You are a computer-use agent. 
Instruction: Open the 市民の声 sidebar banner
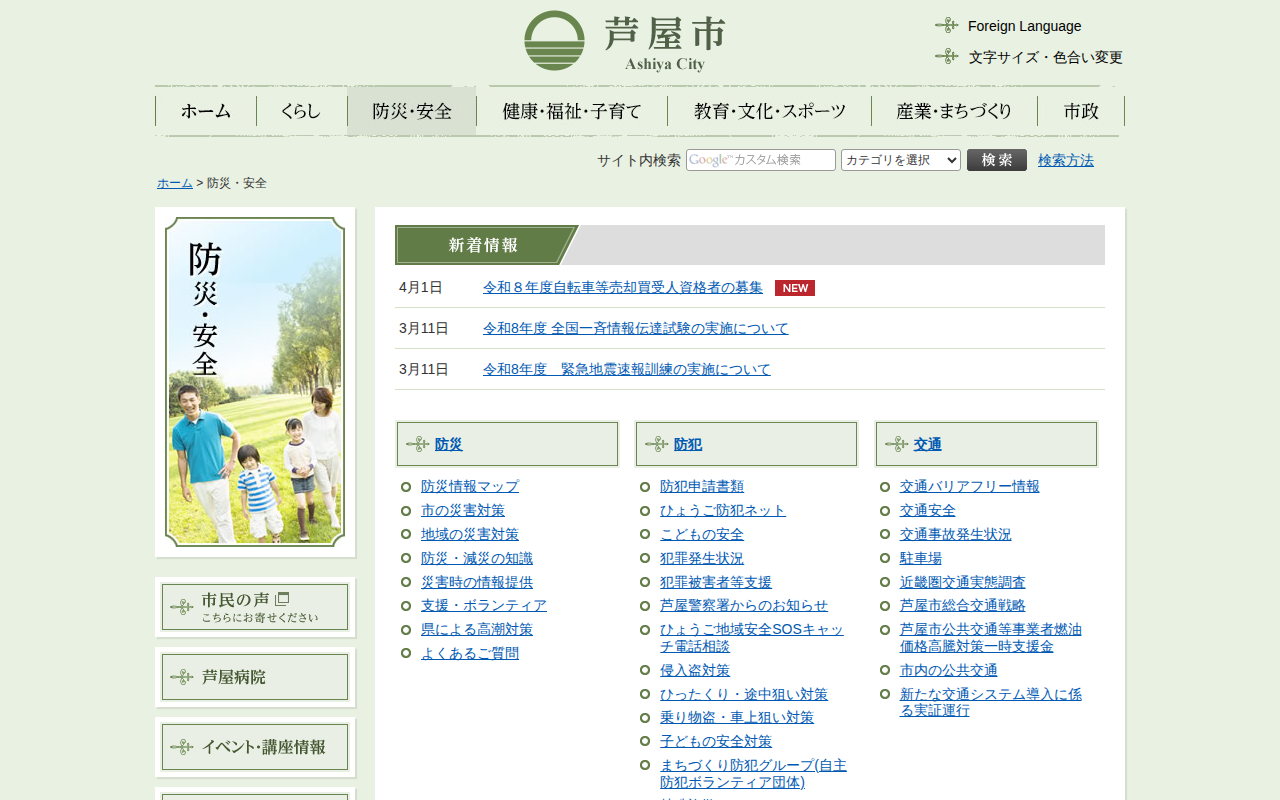(x=255, y=607)
